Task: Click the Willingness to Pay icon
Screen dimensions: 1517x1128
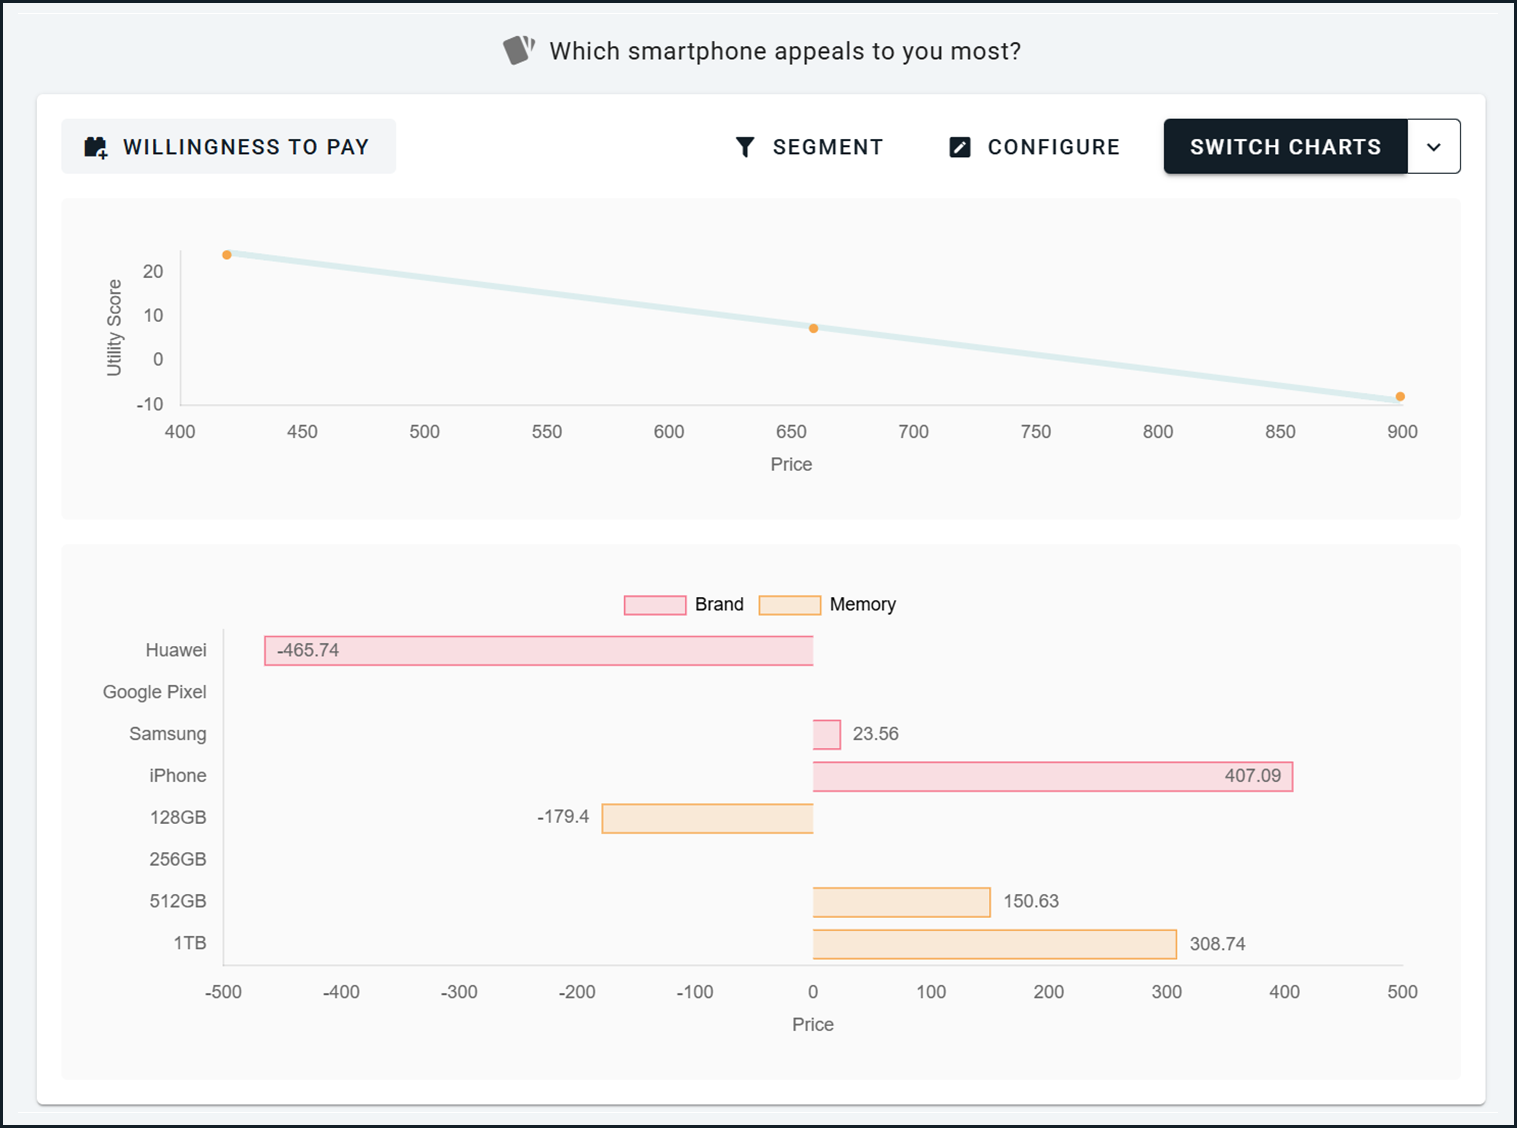Action: coord(96,147)
